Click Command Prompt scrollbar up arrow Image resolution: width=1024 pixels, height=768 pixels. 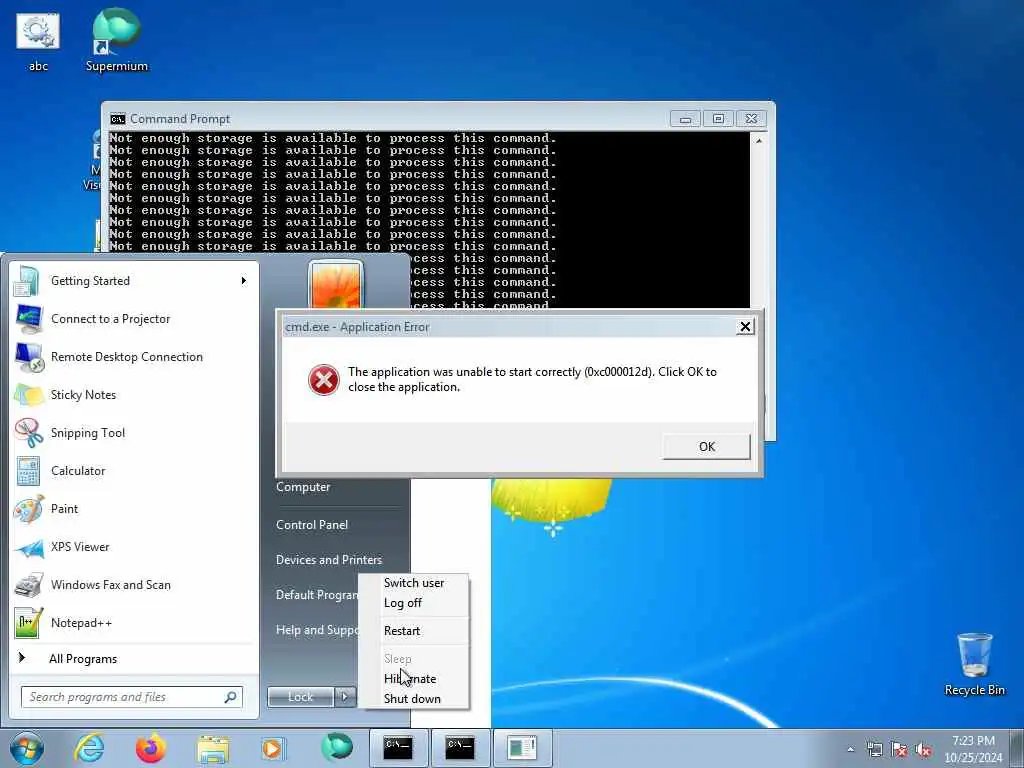click(758, 140)
